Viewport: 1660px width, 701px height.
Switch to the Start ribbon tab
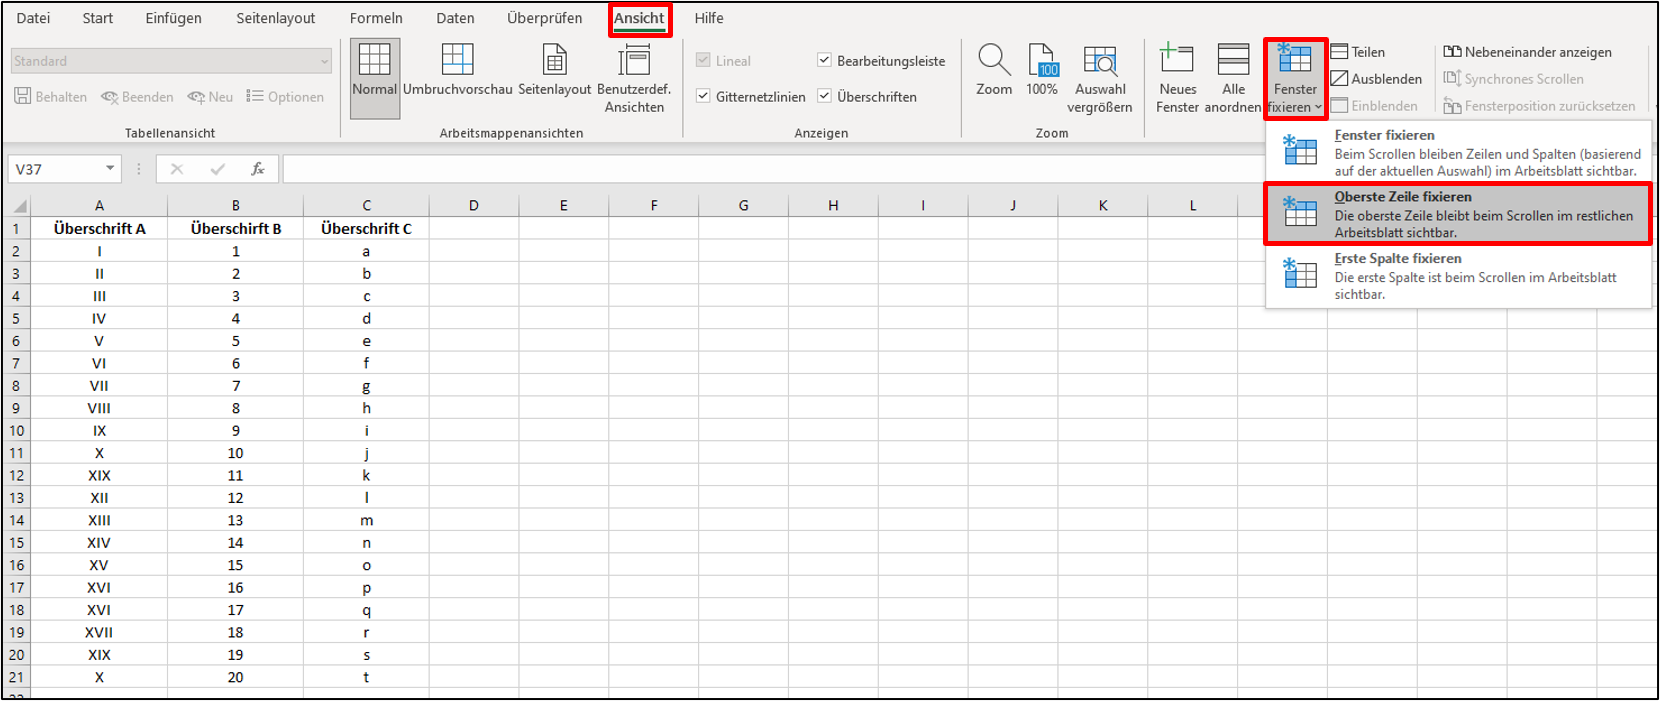tap(97, 18)
